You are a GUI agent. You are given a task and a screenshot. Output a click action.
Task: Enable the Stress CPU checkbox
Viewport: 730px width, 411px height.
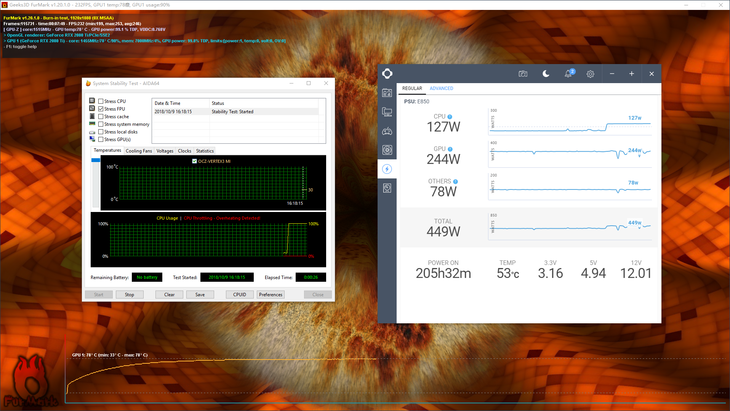point(101,101)
